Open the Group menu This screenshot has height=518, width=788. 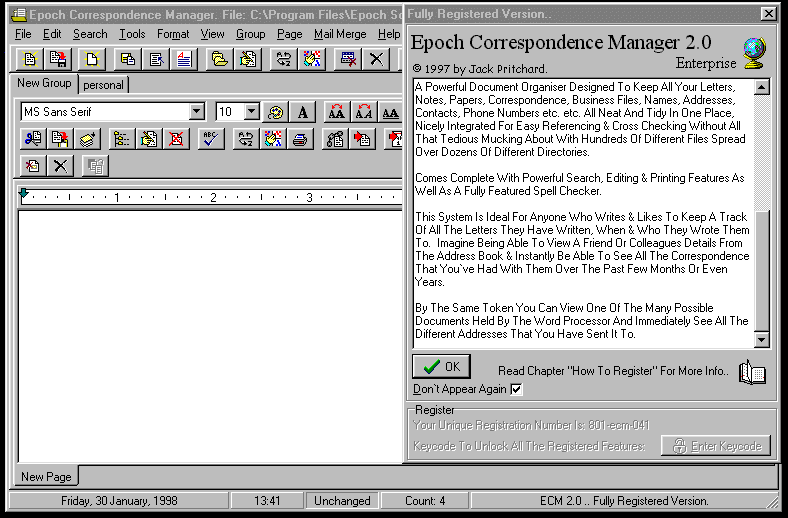pyautogui.click(x=250, y=34)
